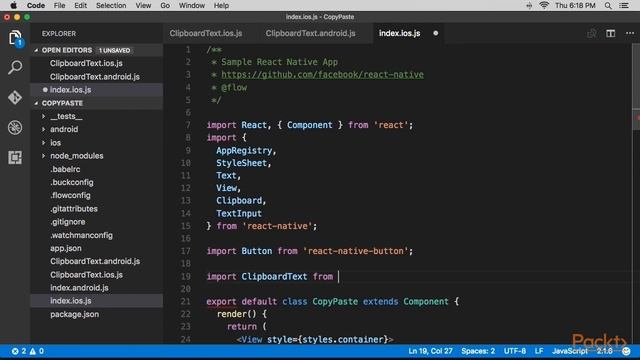Click the errors count icon in status bar
The width and height of the screenshot is (640, 360).
[15, 351]
